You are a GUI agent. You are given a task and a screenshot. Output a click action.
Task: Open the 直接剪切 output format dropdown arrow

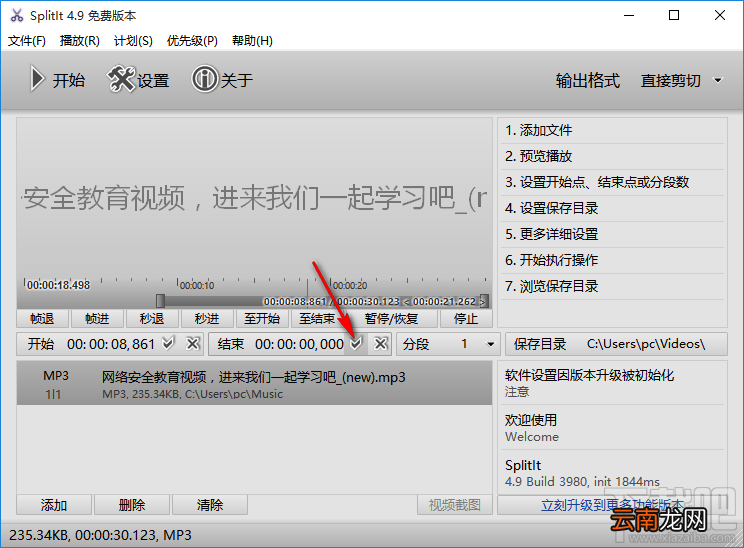[718, 80]
